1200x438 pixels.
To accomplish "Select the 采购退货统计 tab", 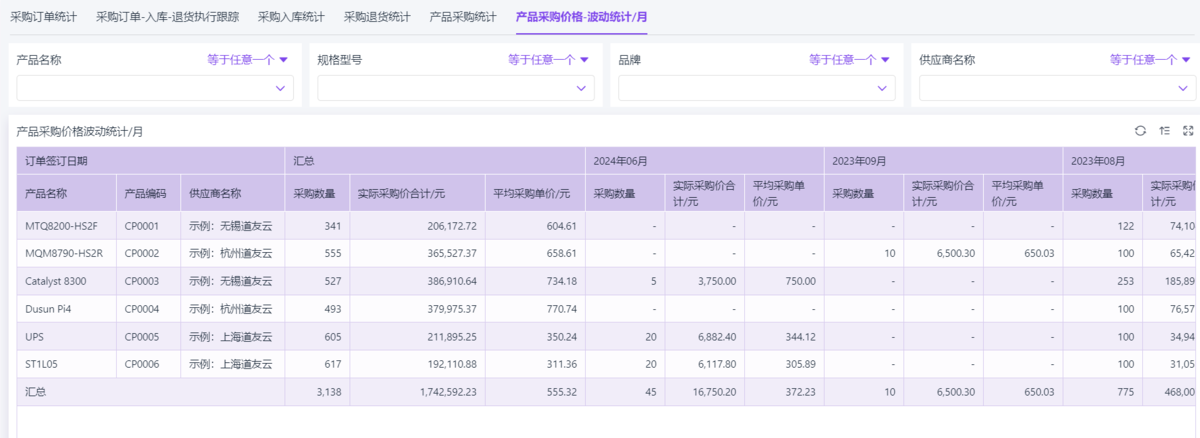I will (377, 17).
